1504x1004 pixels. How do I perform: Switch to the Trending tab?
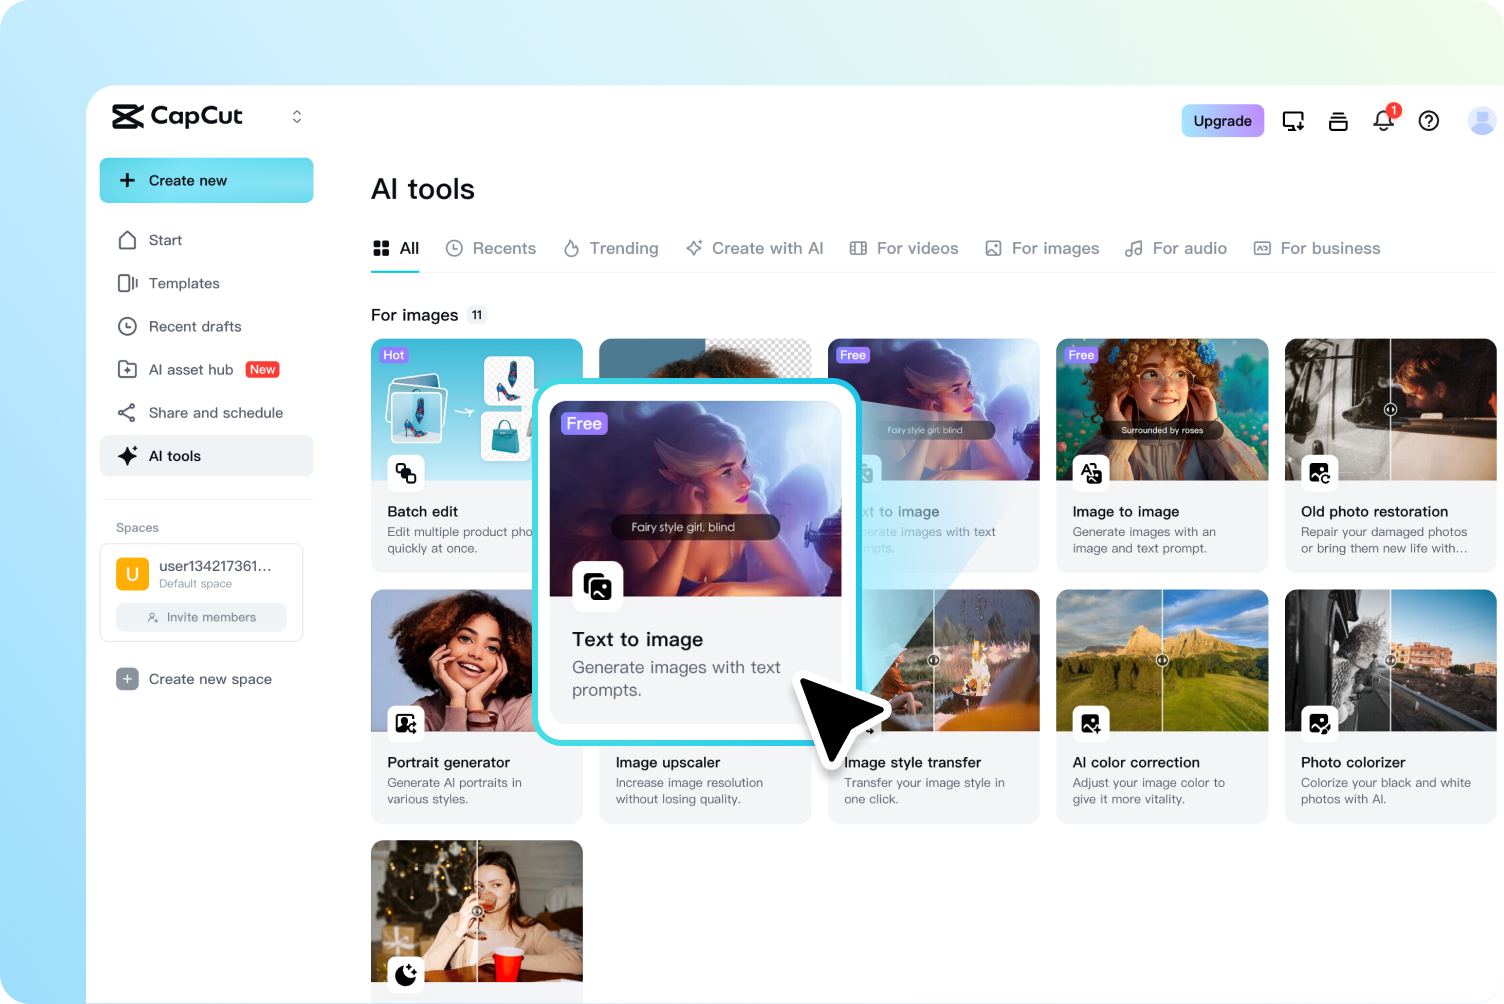611,248
